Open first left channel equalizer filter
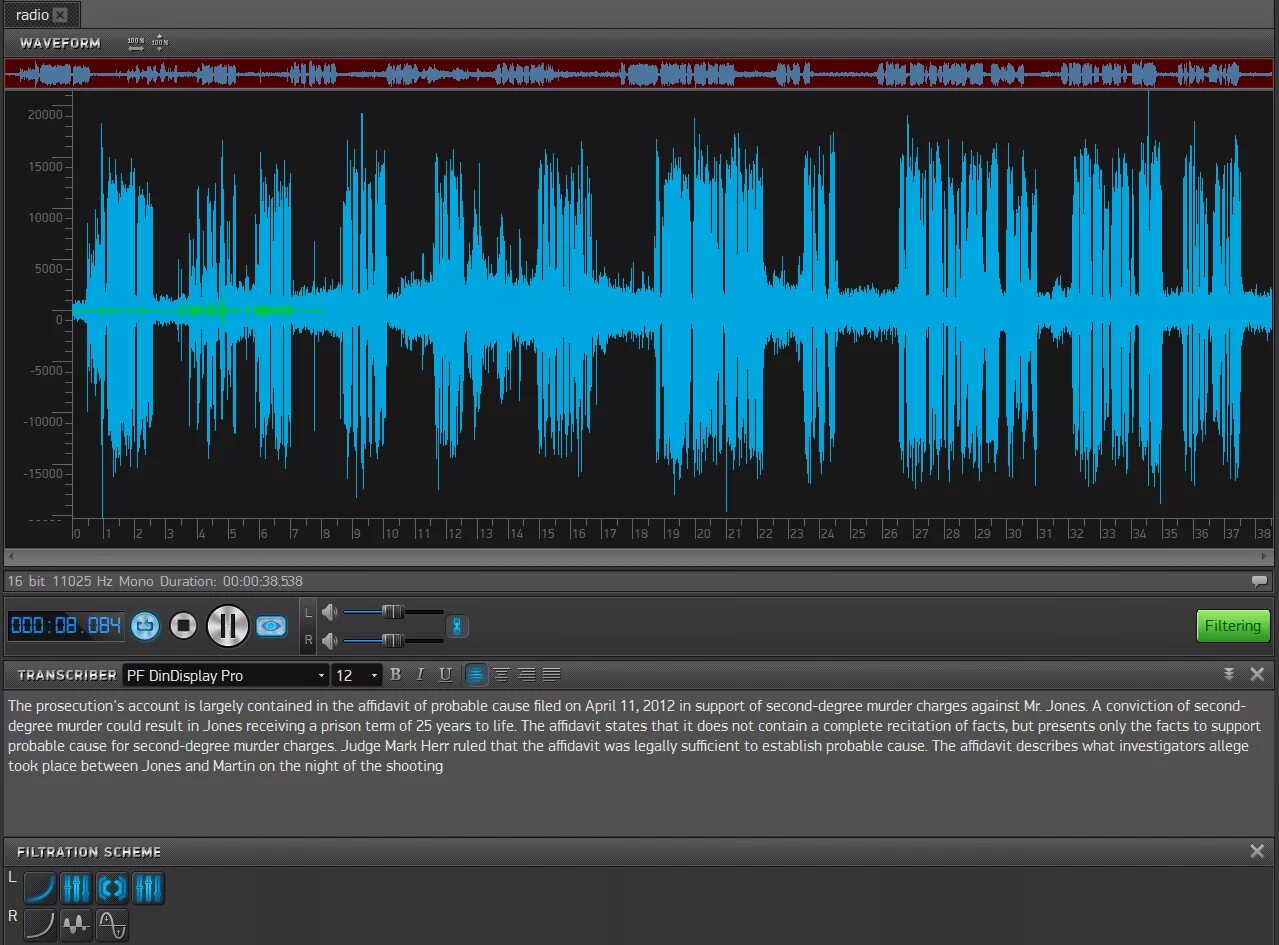The width and height of the screenshot is (1279, 945). [x=76, y=888]
